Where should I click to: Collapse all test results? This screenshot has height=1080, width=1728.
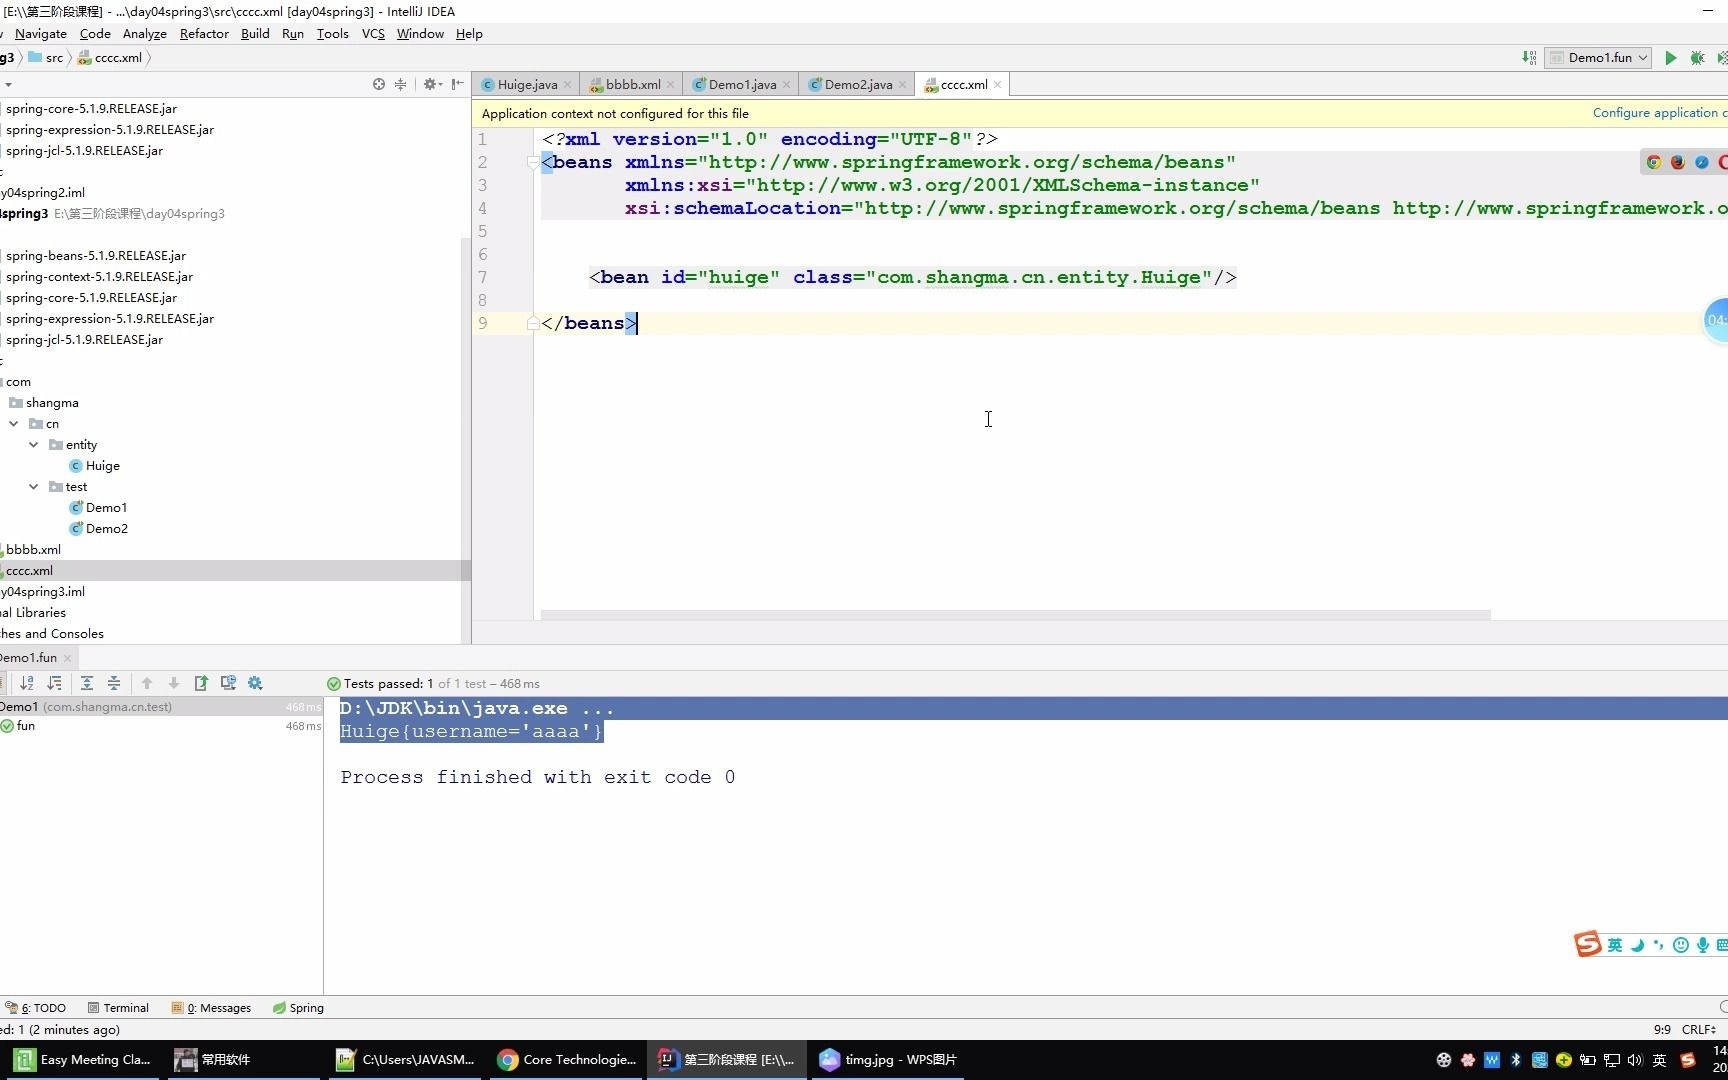(x=114, y=683)
